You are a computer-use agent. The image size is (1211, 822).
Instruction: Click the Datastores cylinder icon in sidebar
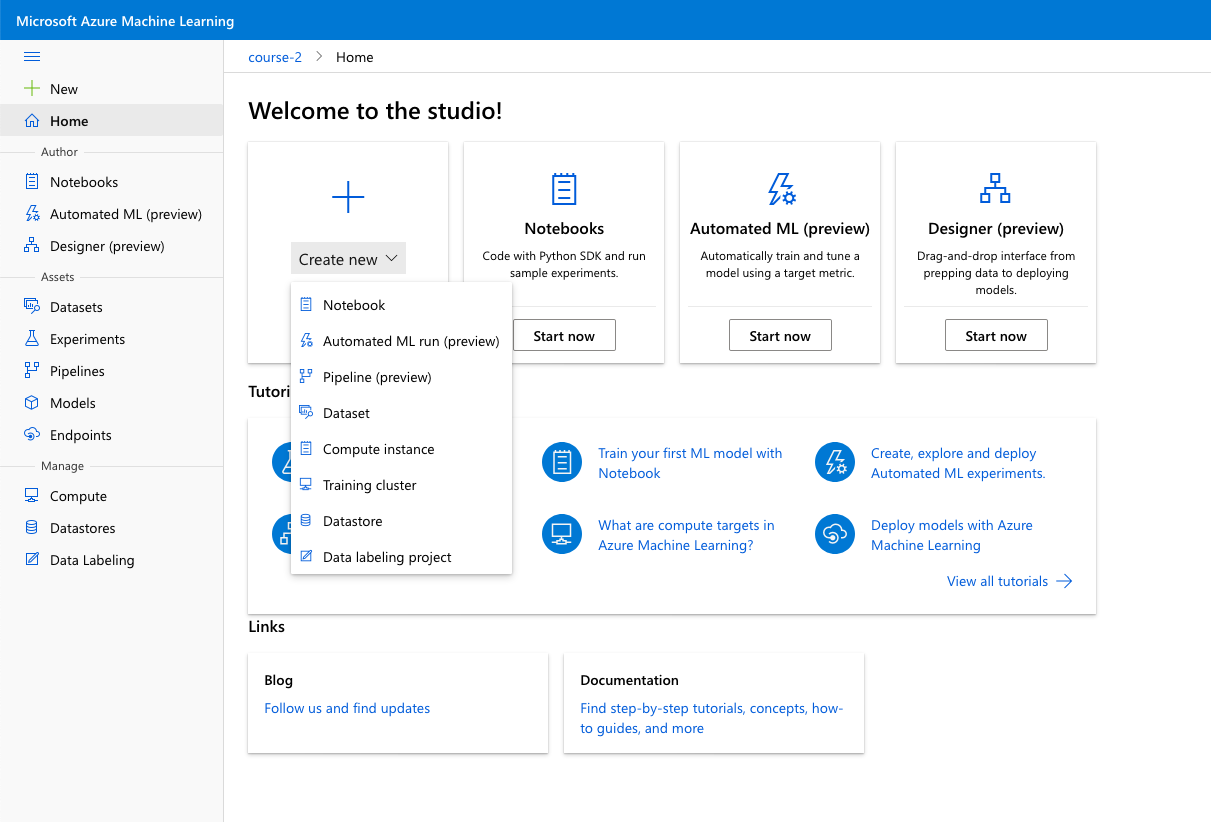[32, 528]
